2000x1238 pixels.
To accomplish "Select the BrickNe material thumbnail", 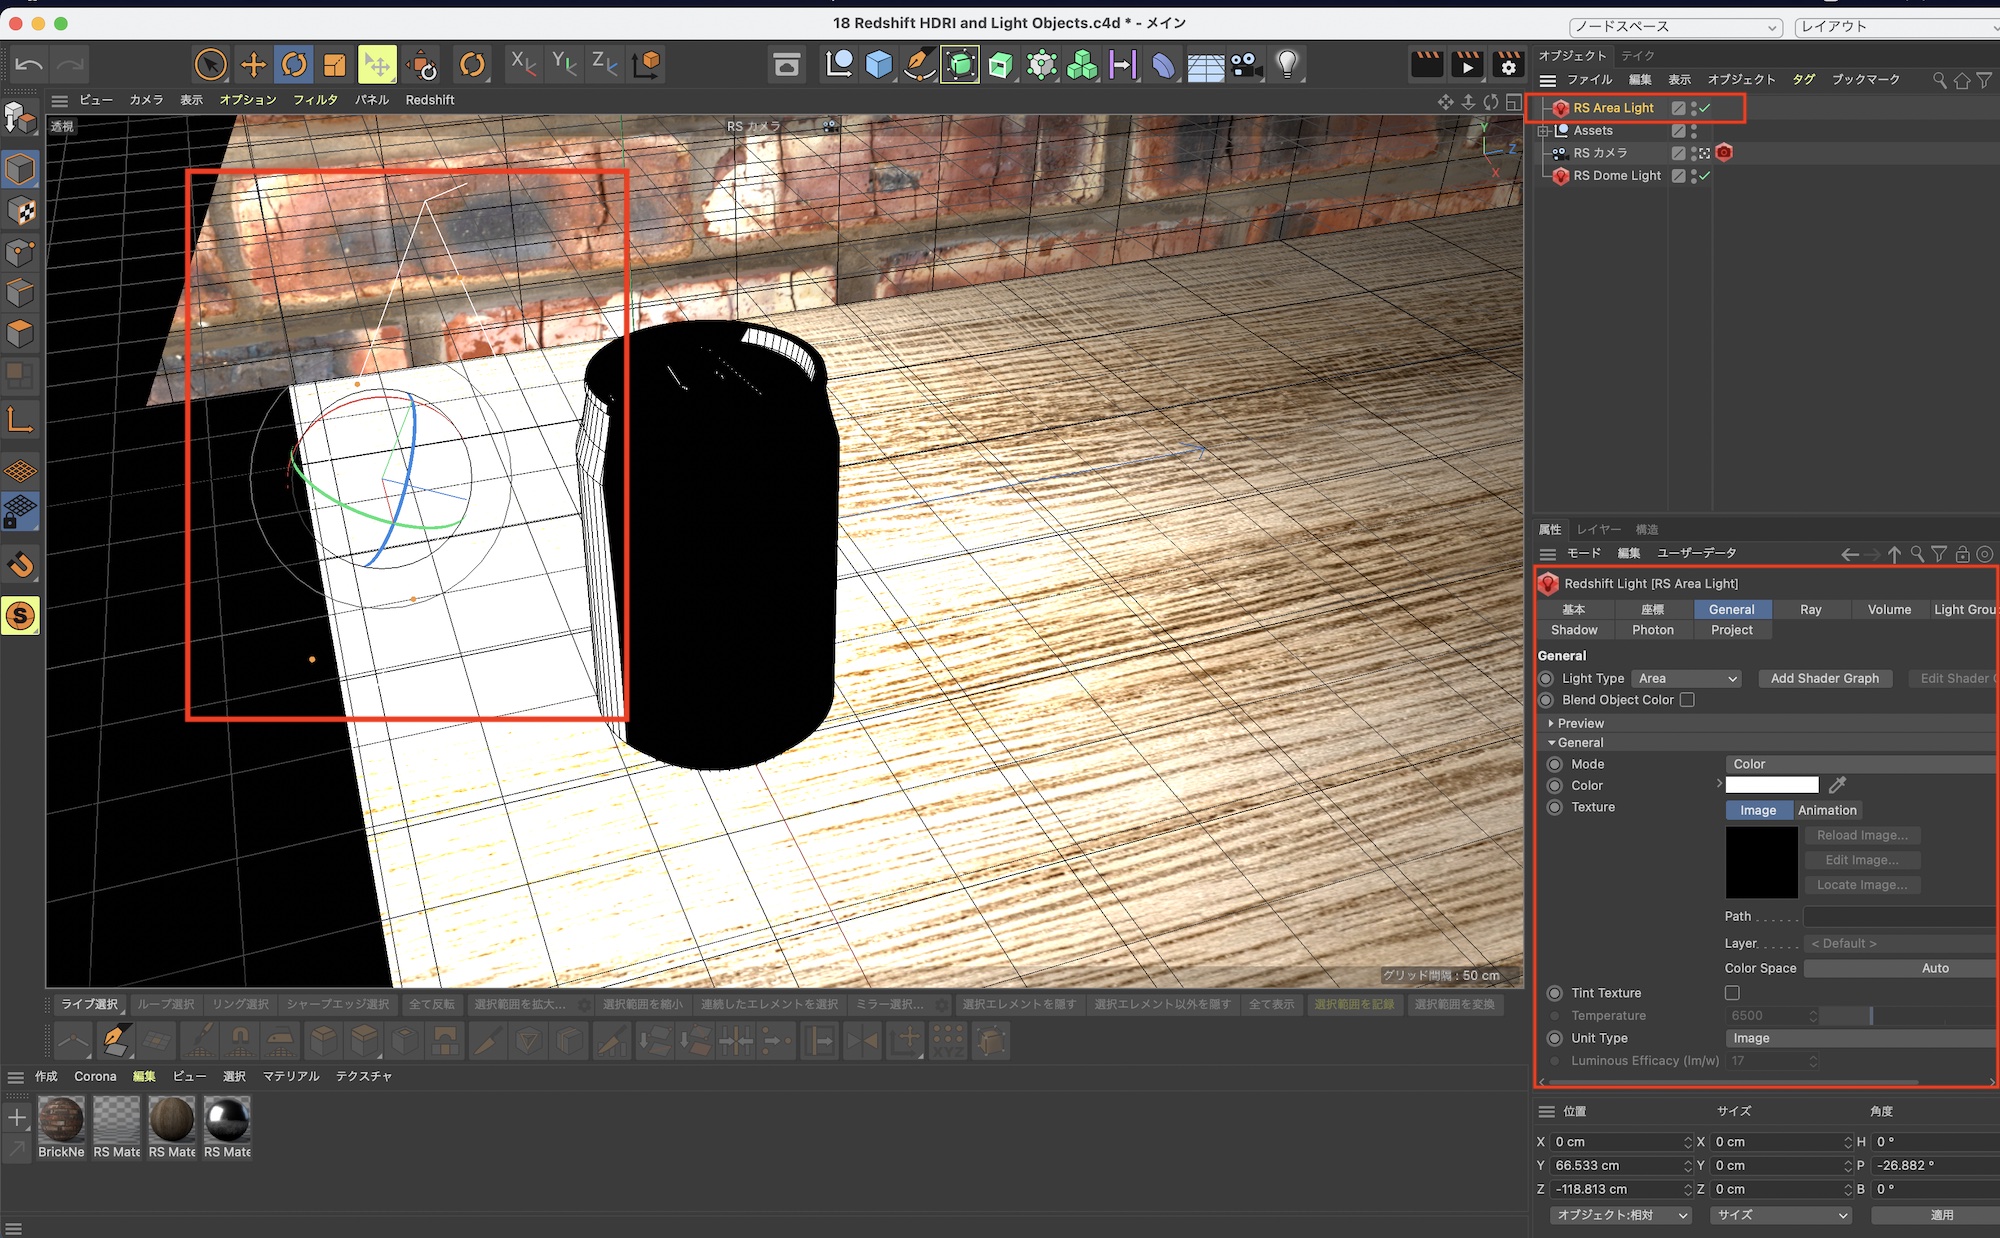I will click(x=61, y=1120).
